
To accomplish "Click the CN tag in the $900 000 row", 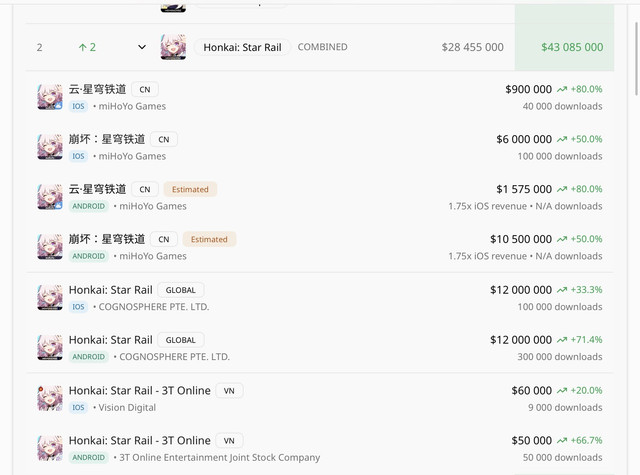I will click(145, 89).
